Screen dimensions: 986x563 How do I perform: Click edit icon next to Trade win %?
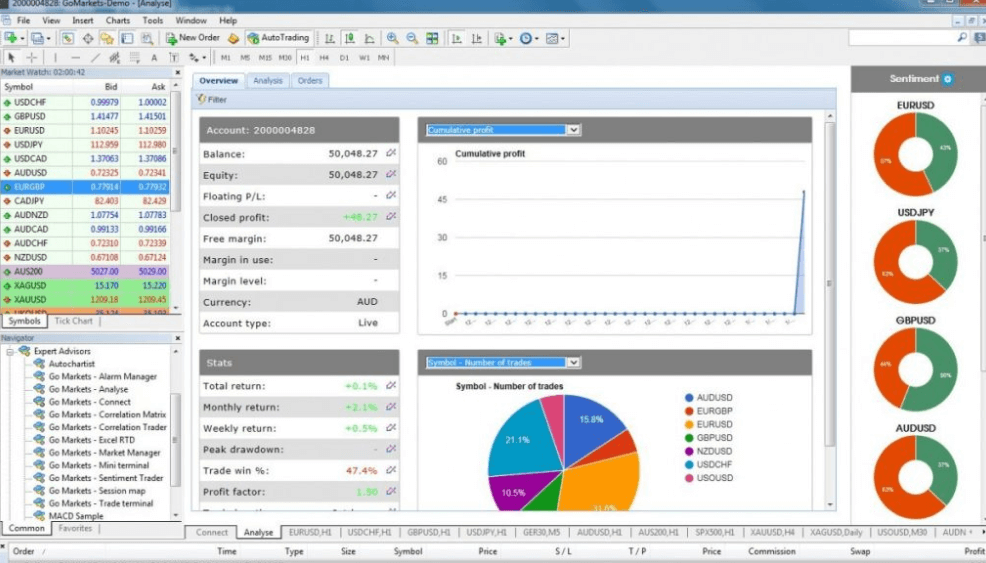[x=391, y=470]
